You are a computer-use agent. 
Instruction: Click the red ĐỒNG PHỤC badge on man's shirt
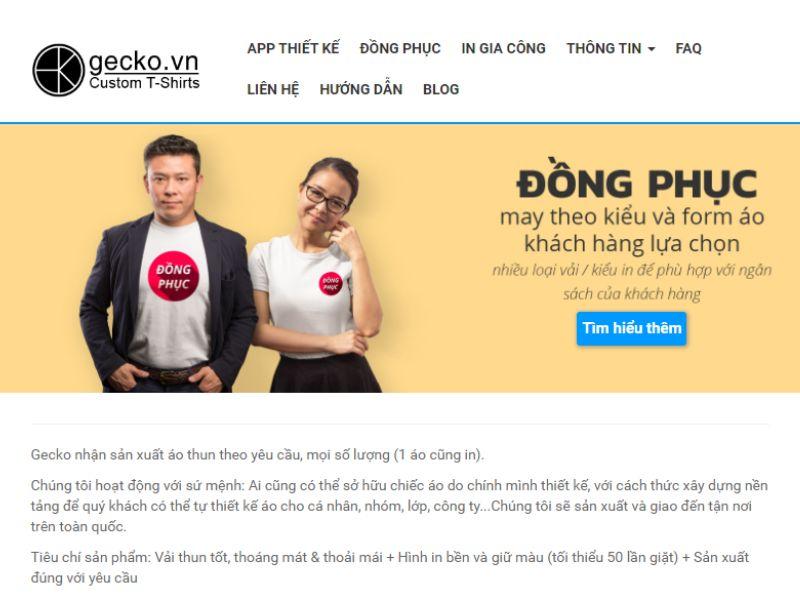click(173, 276)
